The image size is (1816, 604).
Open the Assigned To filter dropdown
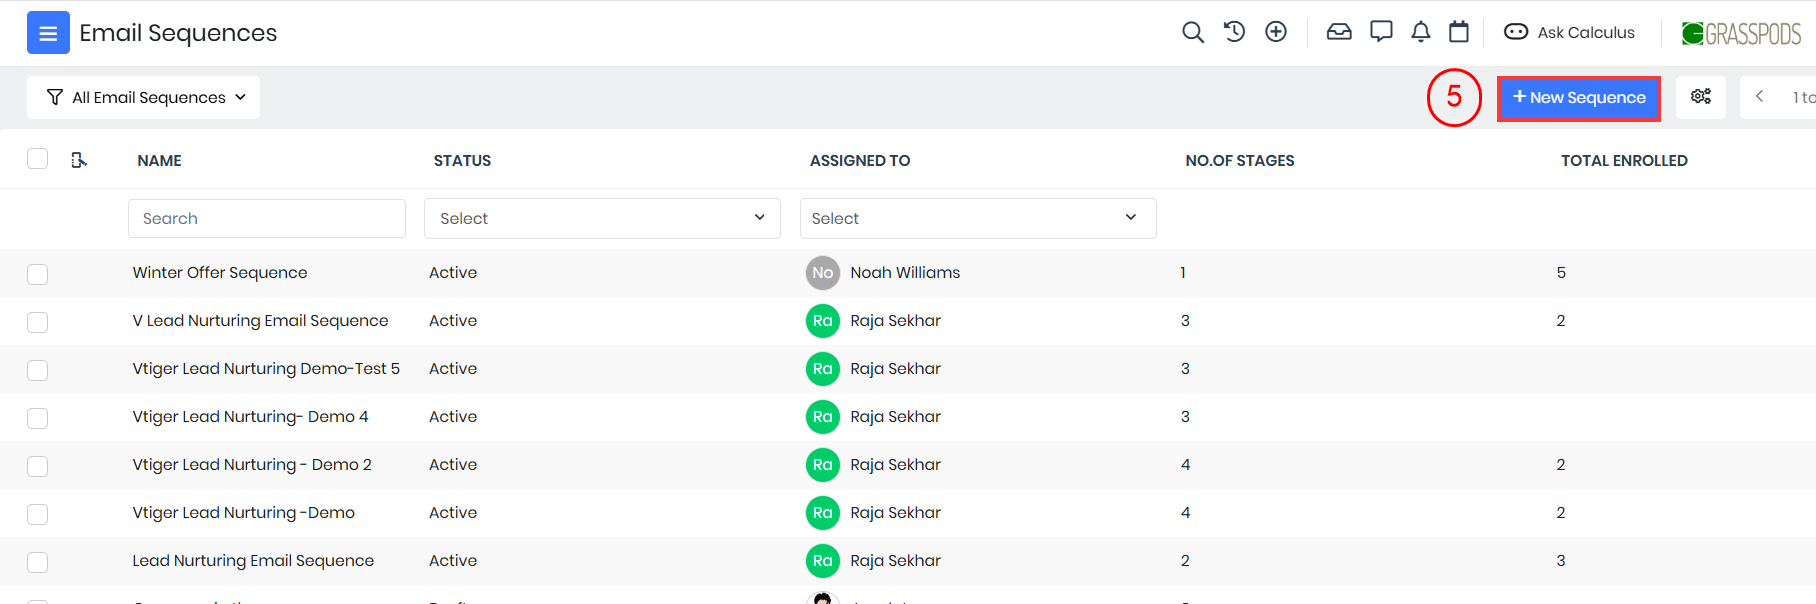977,218
